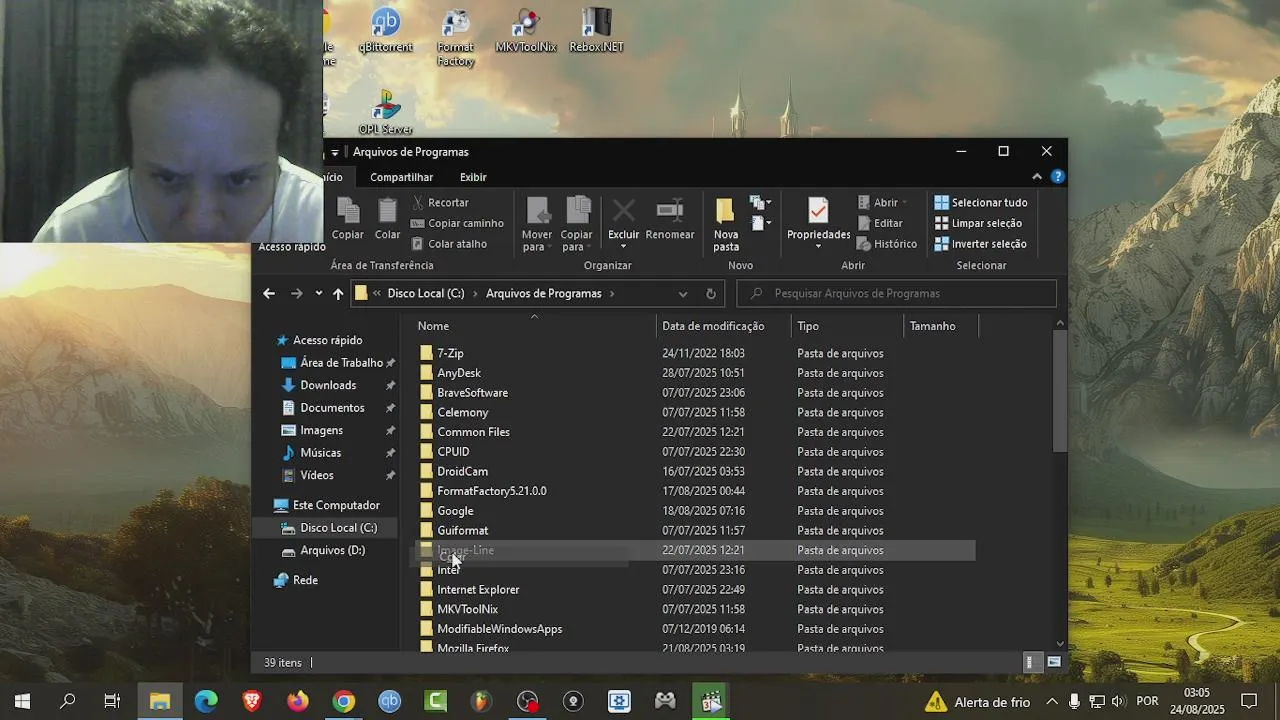Viewport: 1280px width, 720px height.
Task: Click Inverter seleção
Action: click(x=980, y=243)
